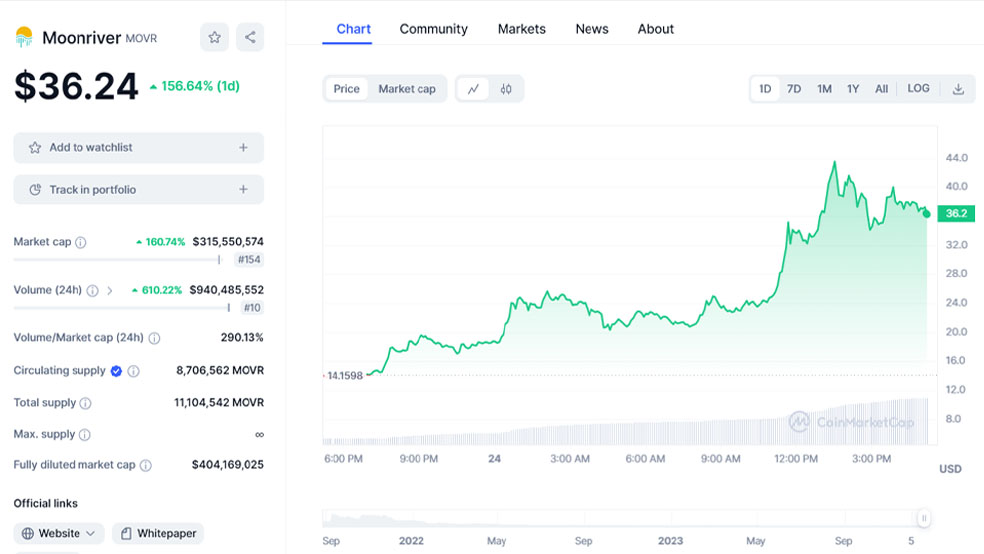This screenshot has height=554, width=984.
Task: Click info icon beside Fully diluted market cap
Action: pos(146,465)
